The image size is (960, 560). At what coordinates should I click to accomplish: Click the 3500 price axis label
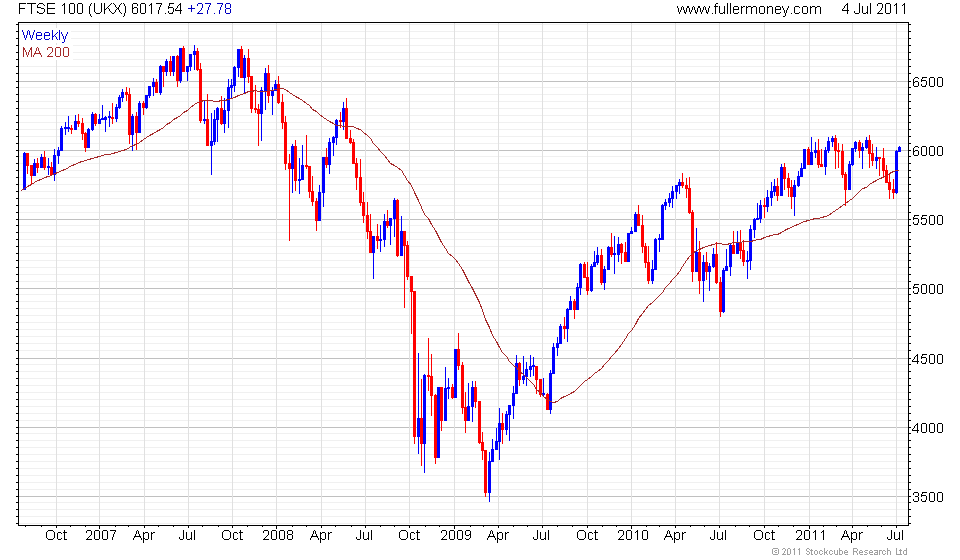click(x=928, y=498)
